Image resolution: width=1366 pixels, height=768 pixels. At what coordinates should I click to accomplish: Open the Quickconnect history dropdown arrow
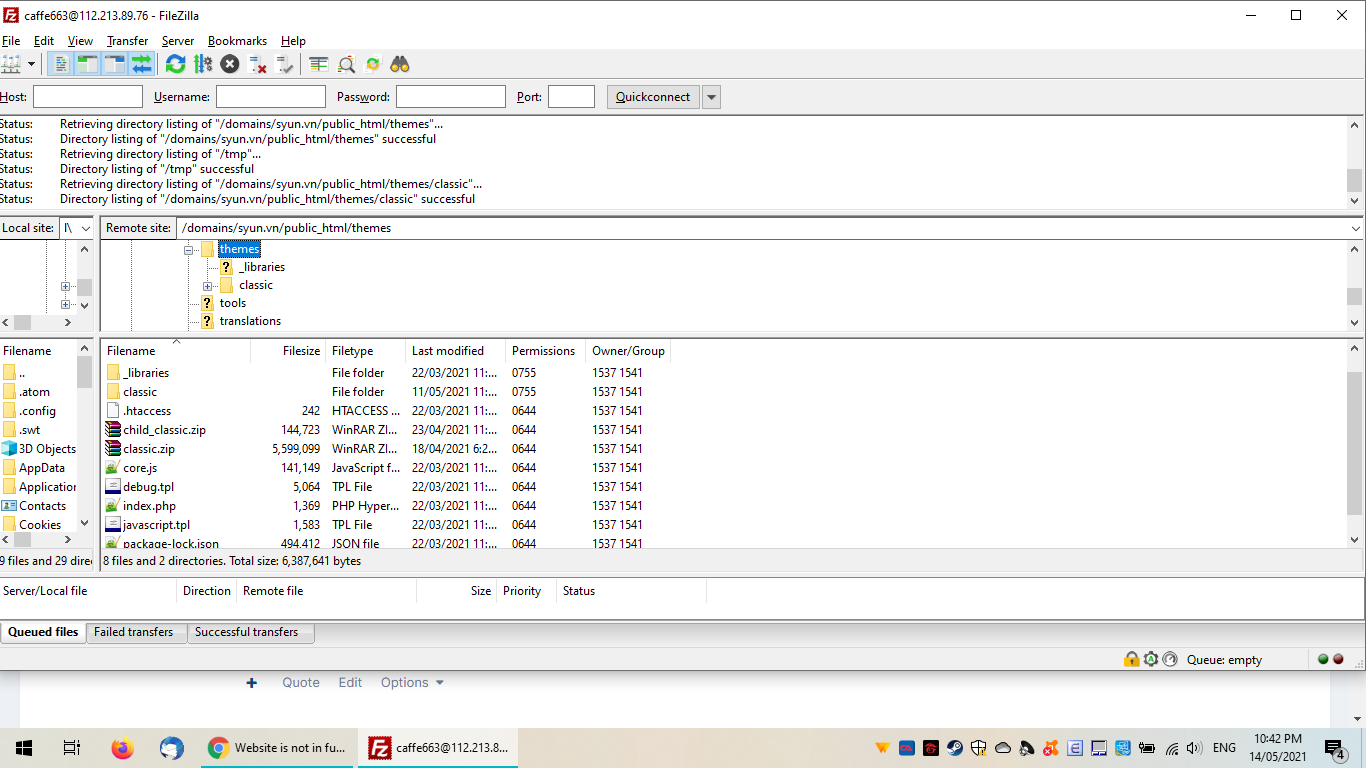point(711,97)
